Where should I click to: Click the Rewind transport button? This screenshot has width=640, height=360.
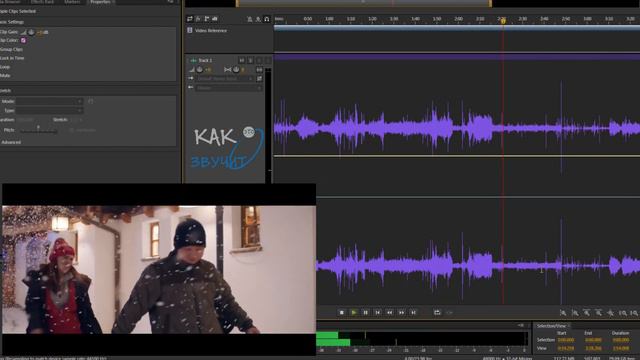coord(389,312)
